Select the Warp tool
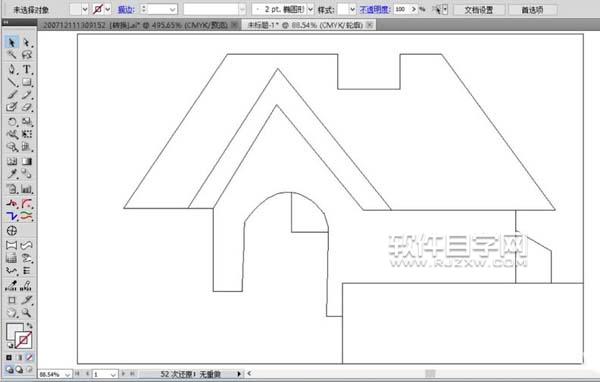Image resolution: width=600 pixels, height=382 pixels. point(12,134)
